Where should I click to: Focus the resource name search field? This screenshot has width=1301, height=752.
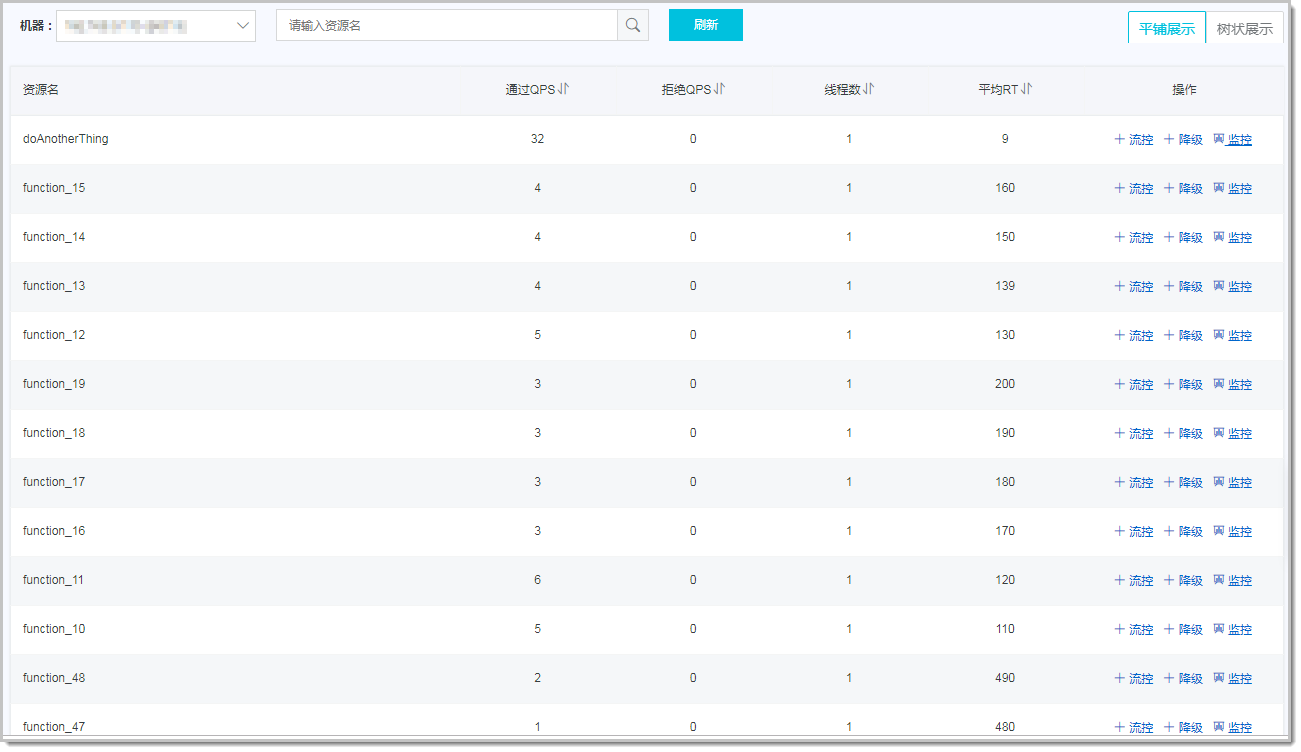coord(447,25)
